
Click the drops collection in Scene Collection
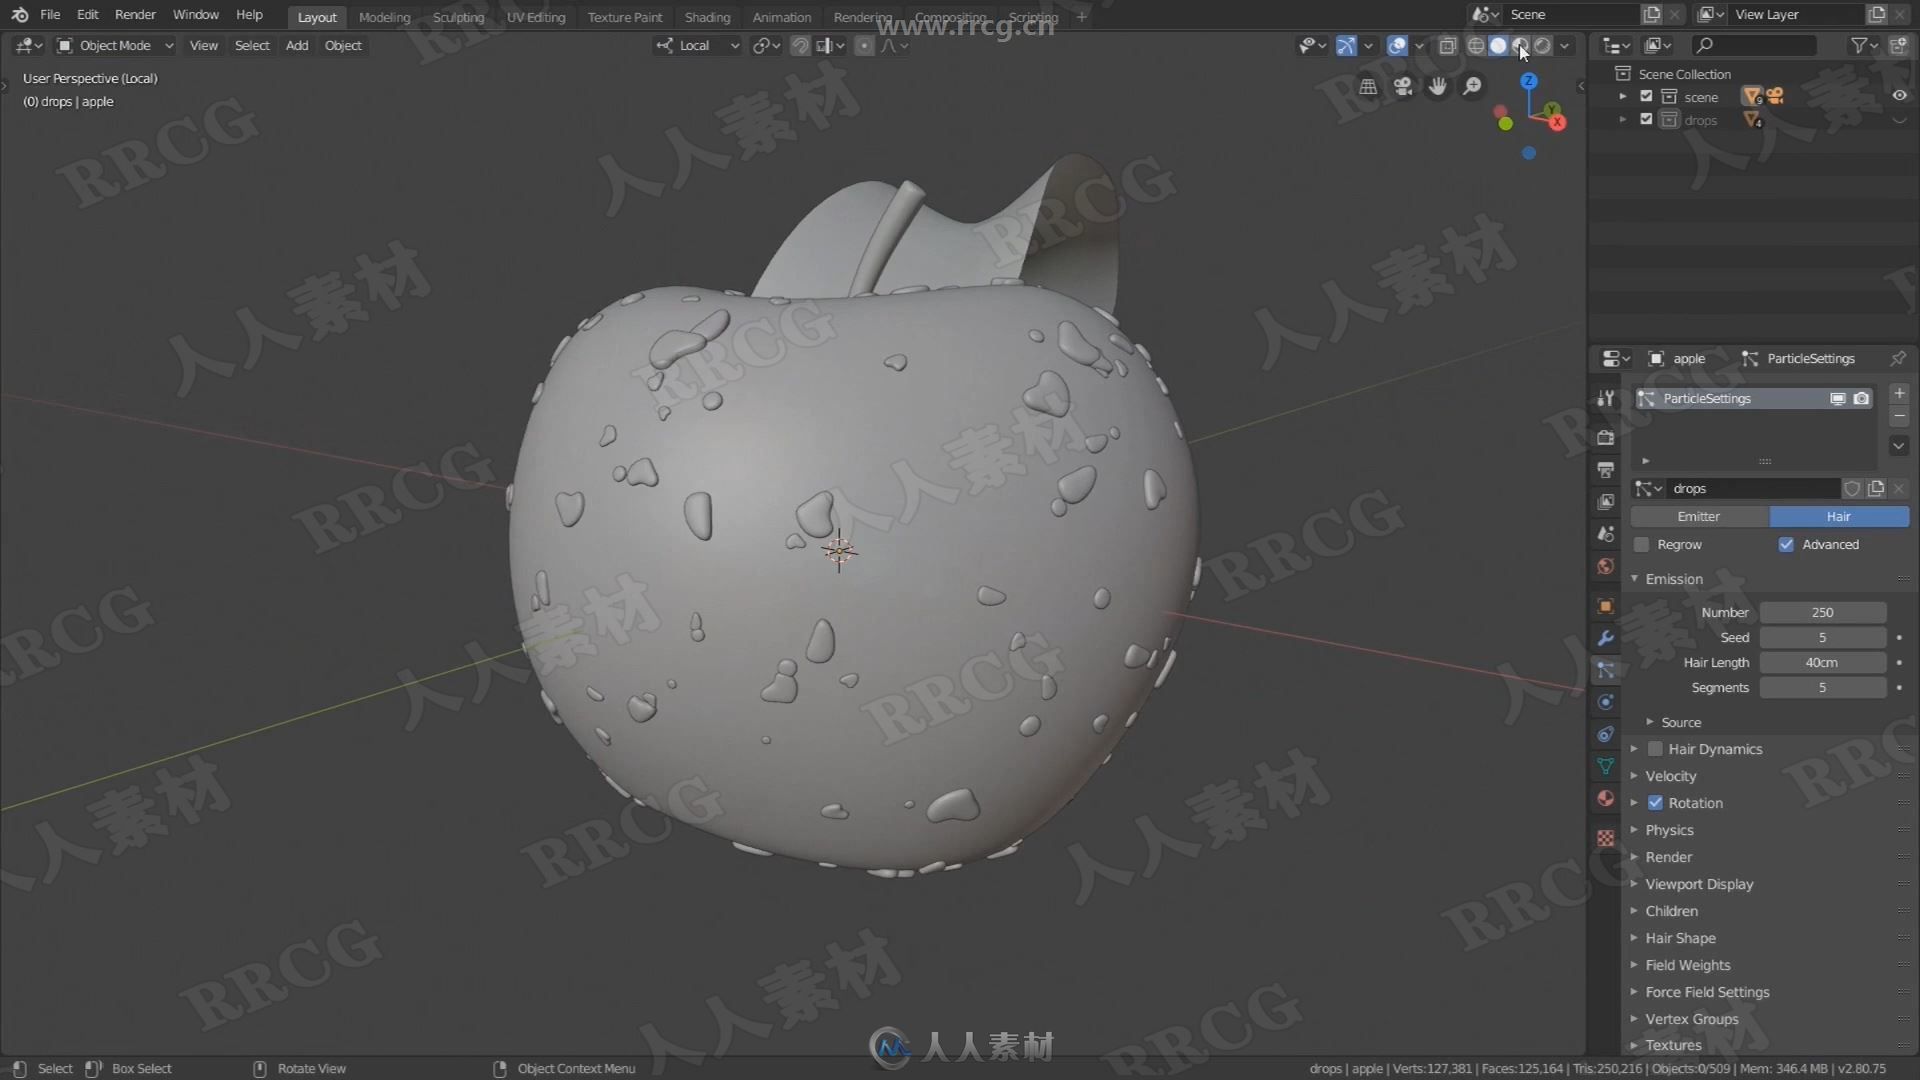click(1701, 120)
